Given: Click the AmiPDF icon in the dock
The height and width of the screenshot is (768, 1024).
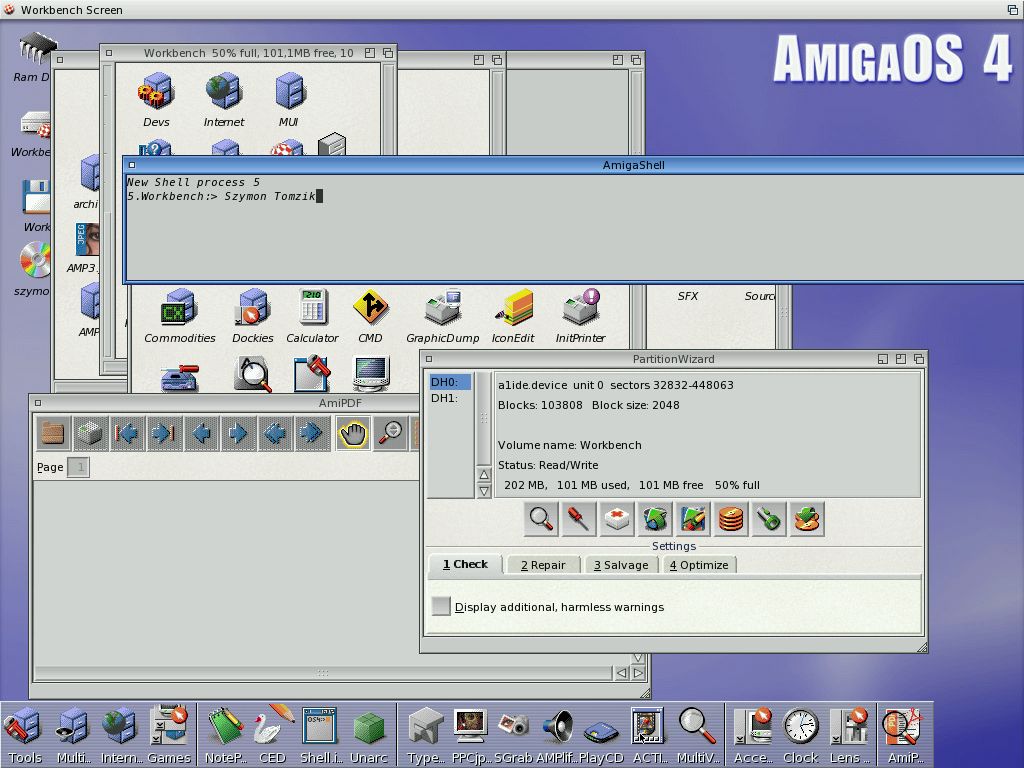Looking at the screenshot, I should [904, 735].
